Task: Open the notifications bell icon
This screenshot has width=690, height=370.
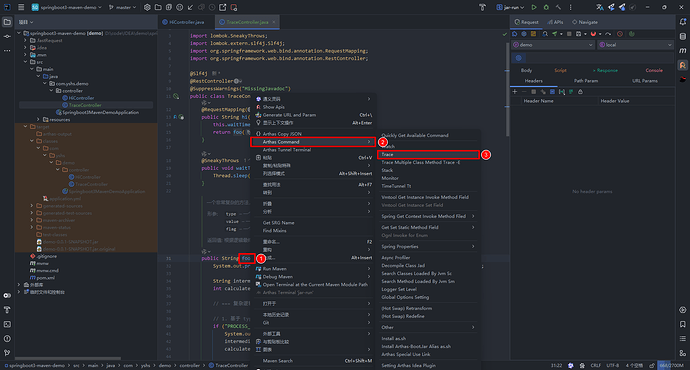Action: 683,22
